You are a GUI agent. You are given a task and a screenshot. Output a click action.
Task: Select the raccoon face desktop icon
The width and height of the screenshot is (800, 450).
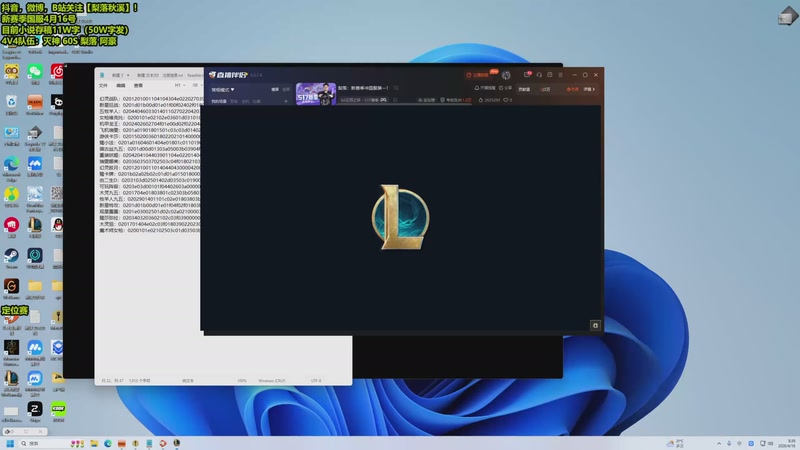click(x=11, y=71)
